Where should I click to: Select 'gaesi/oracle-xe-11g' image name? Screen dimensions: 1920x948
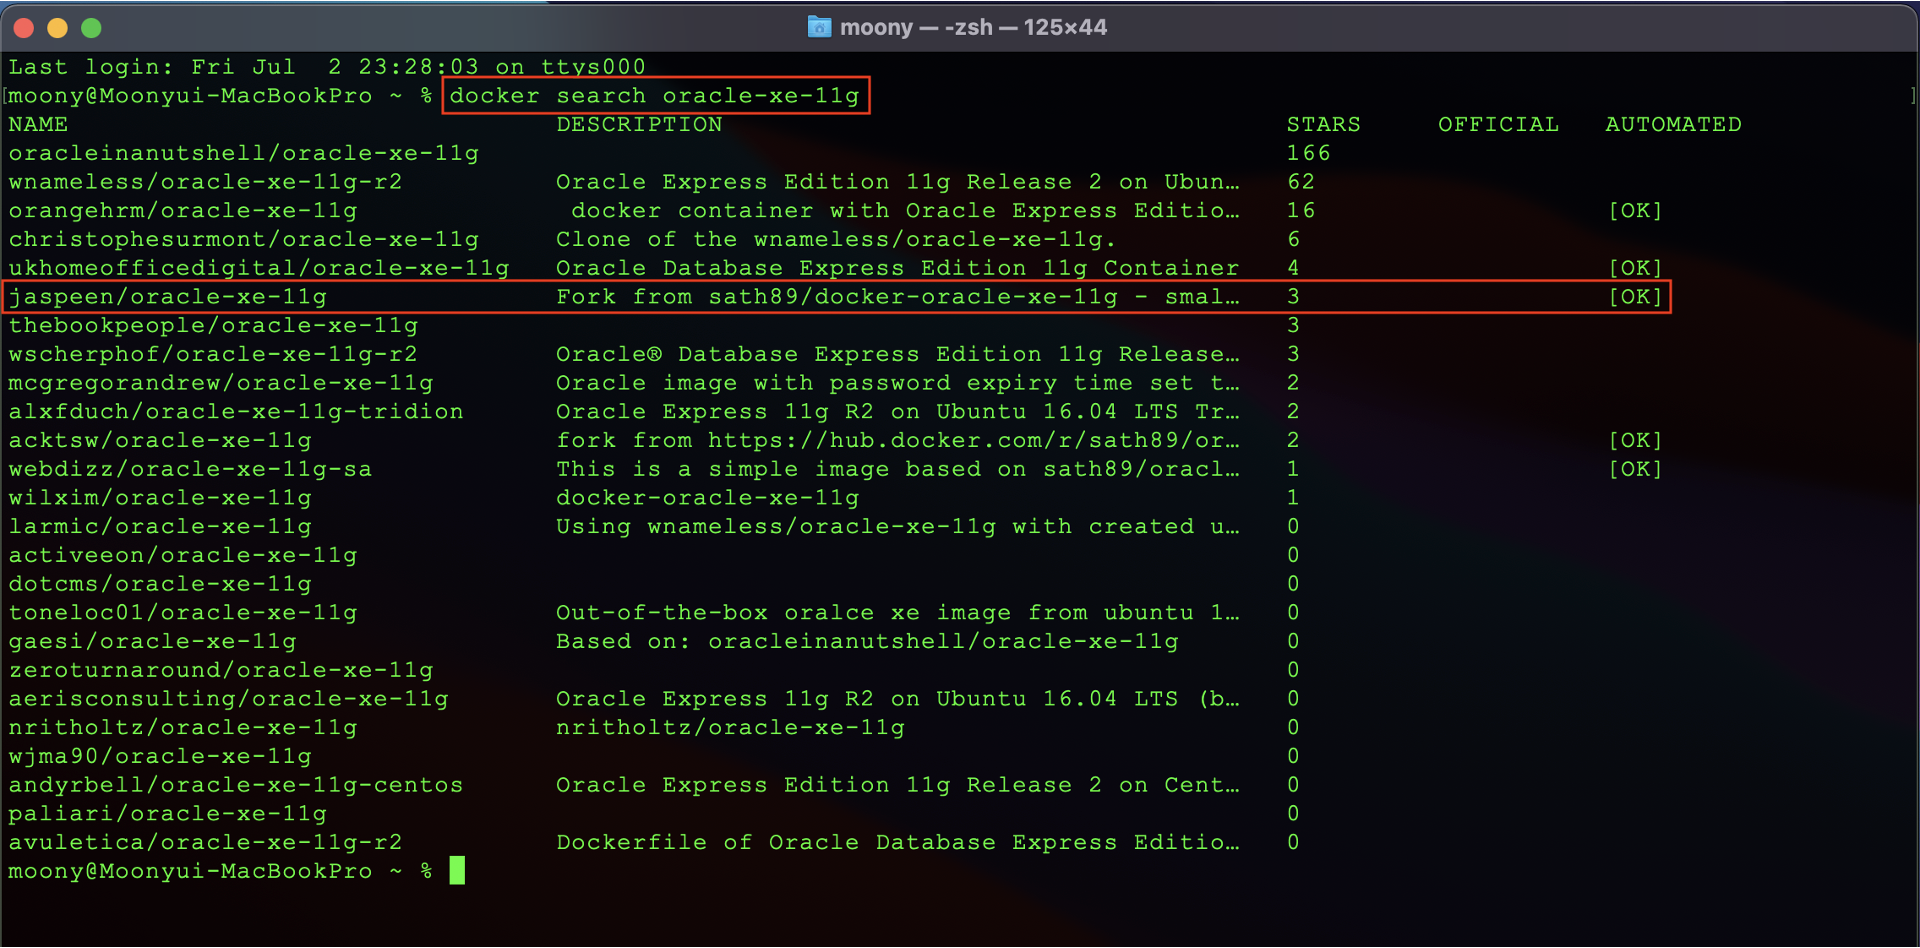tap(152, 642)
